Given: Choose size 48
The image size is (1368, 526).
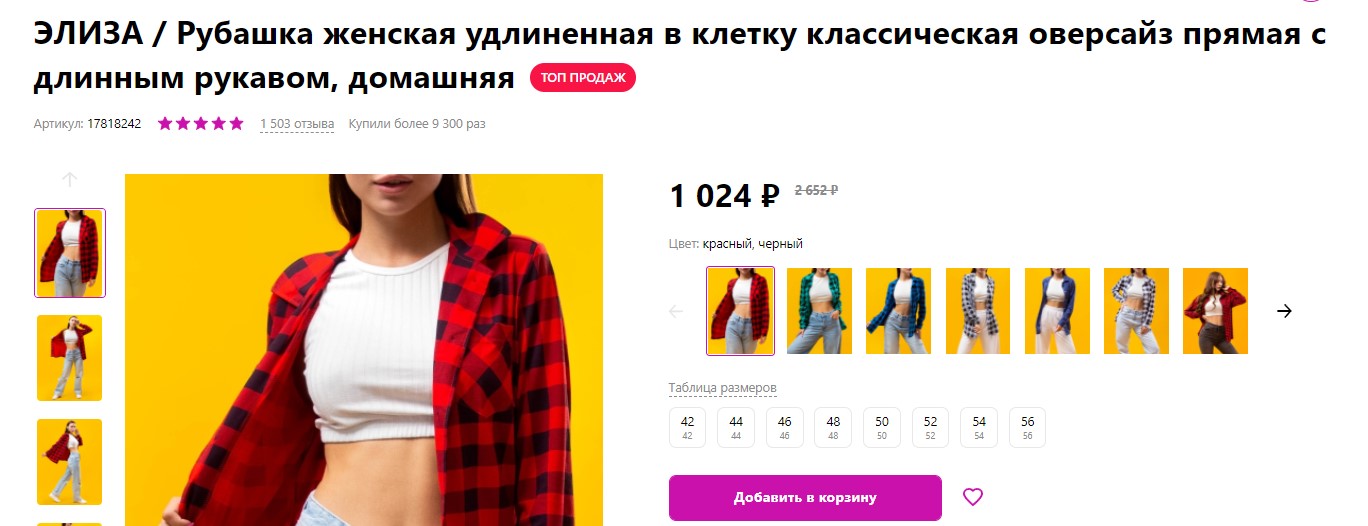Looking at the screenshot, I should tap(833, 427).
